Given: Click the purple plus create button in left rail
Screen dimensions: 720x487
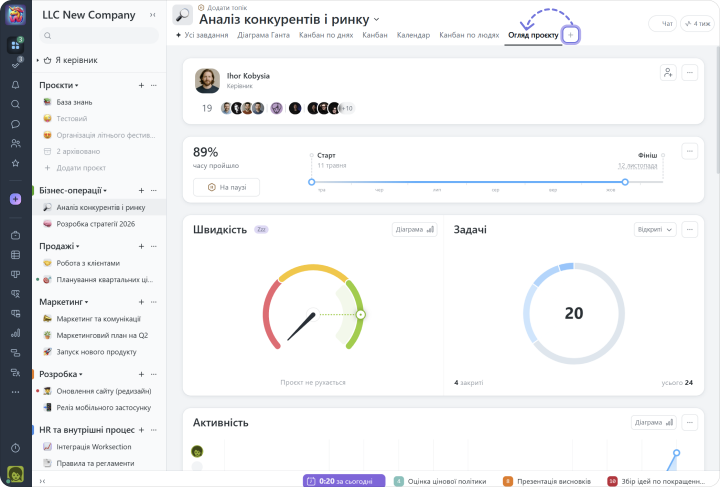Looking at the screenshot, I should (15, 199).
